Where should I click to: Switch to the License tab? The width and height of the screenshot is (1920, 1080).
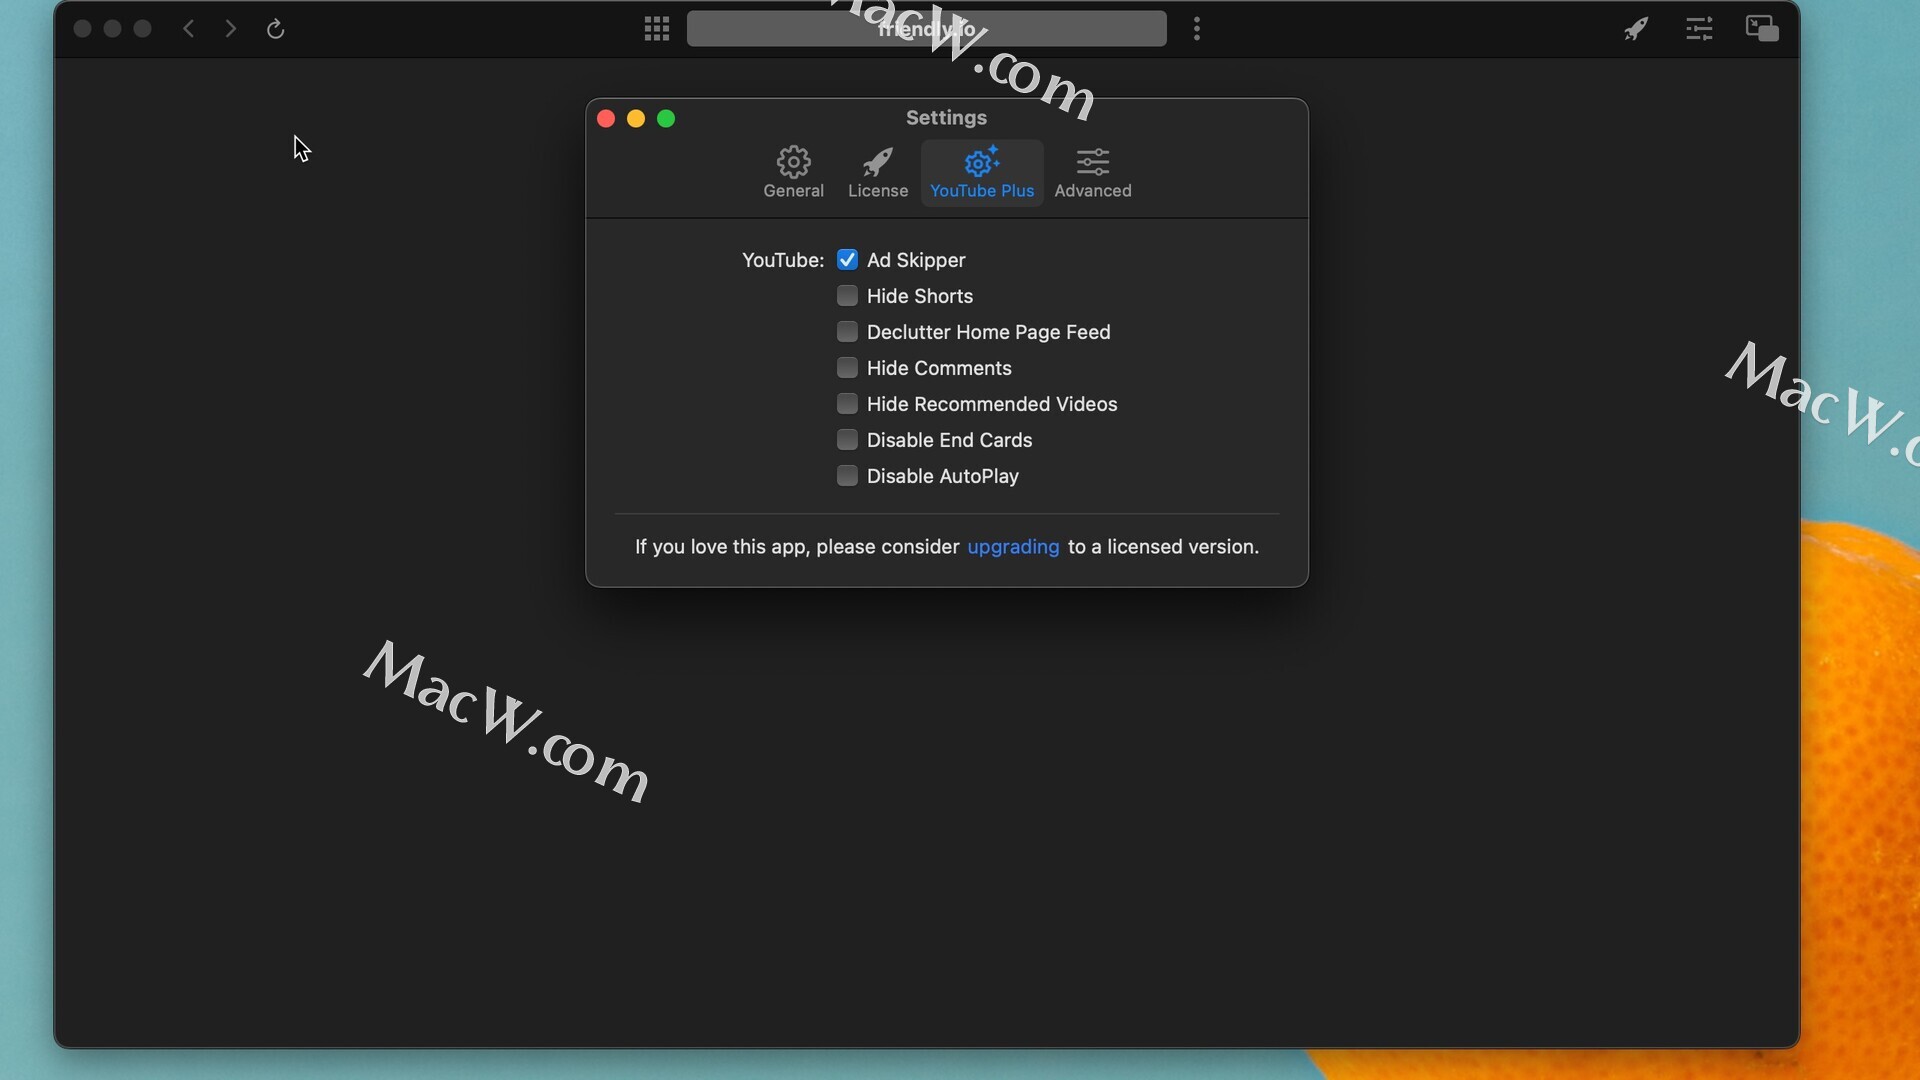[878, 173]
